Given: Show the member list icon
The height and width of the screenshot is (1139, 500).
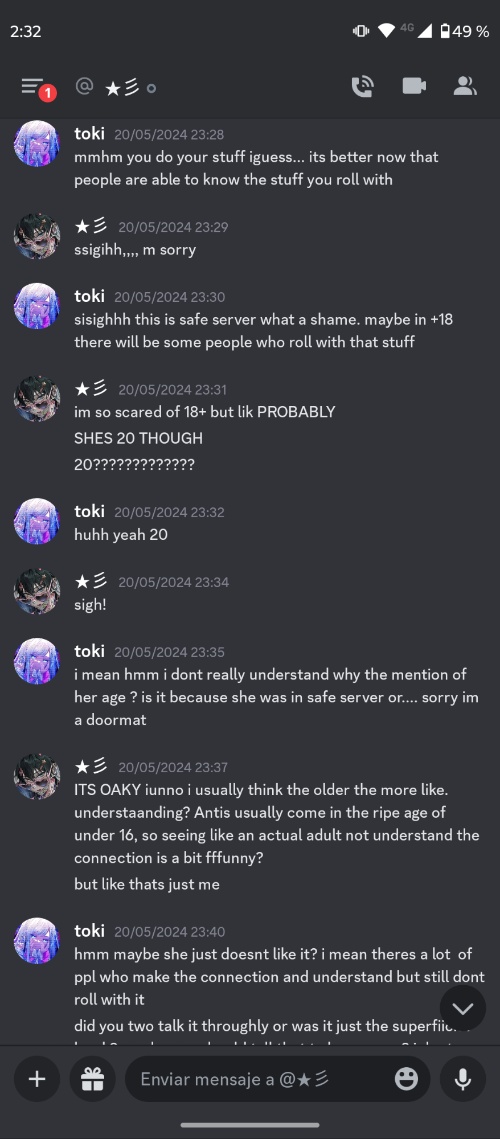Looking at the screenshot, I should coord(464,86).
